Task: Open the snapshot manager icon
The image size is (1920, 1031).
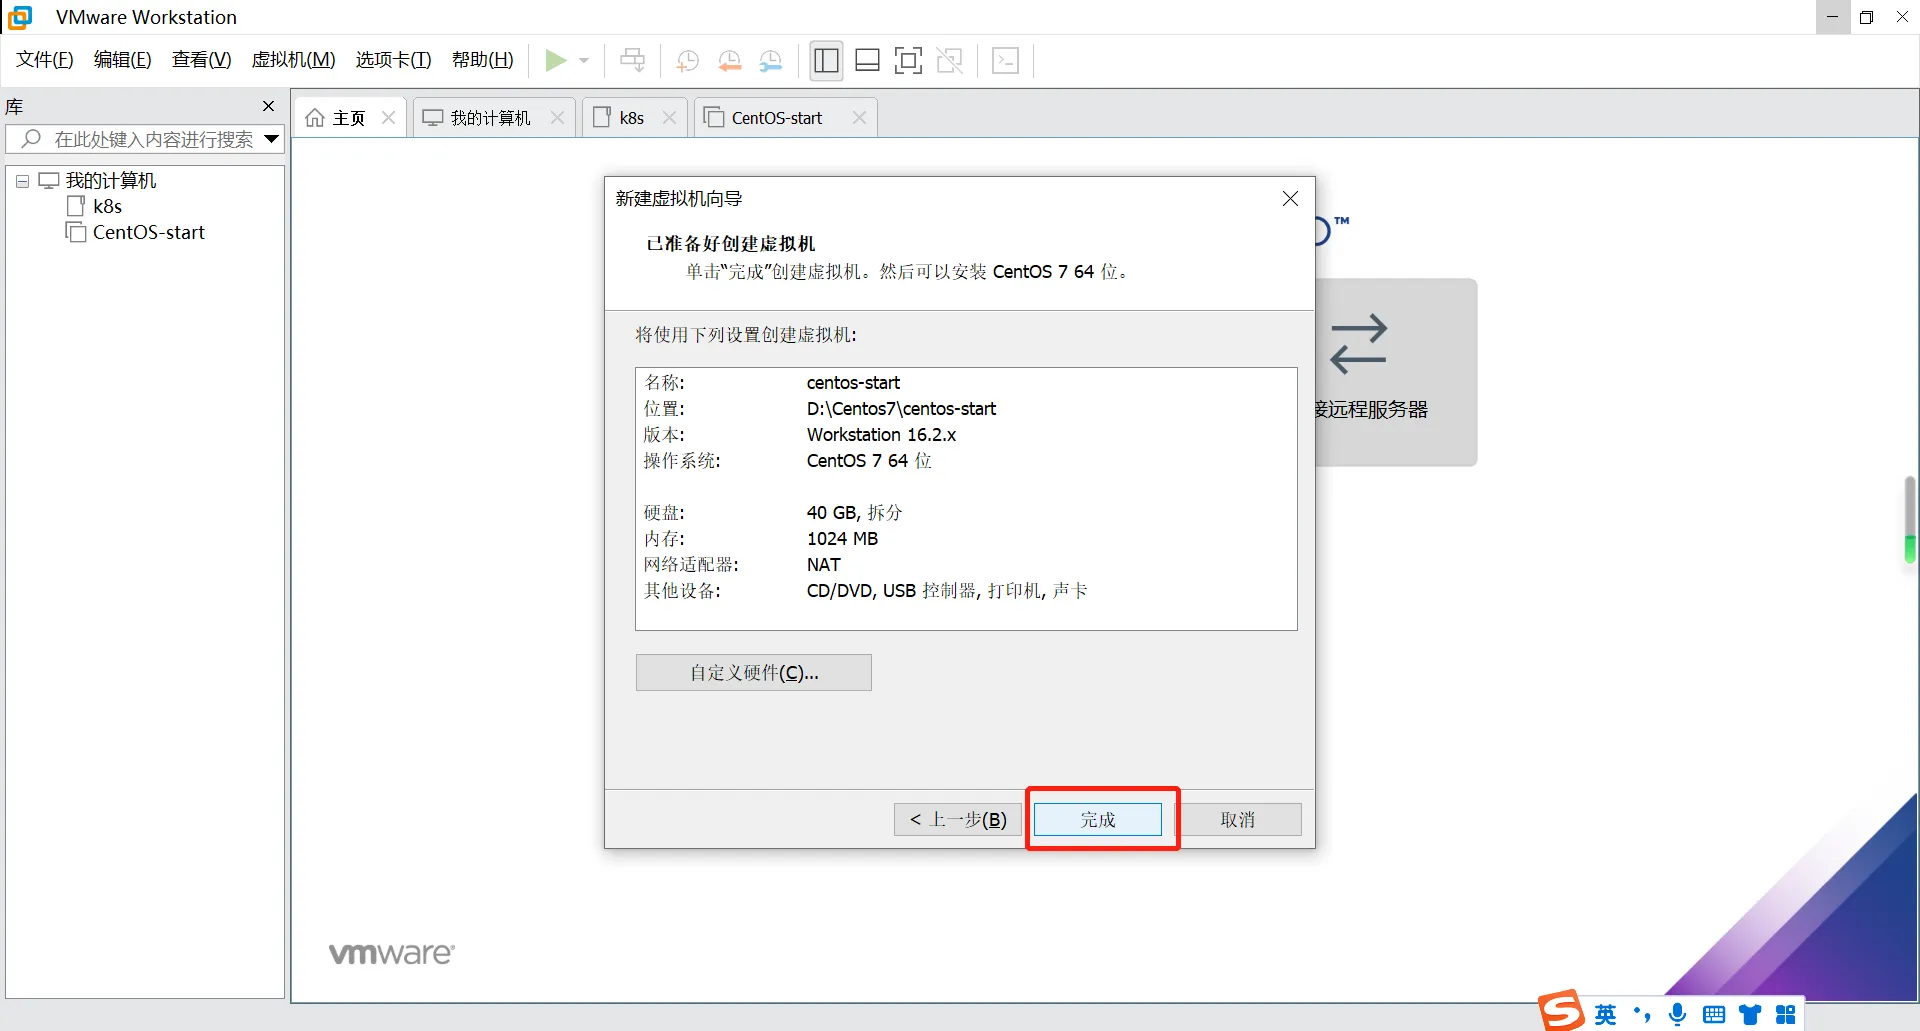Action: click(x=770, y=61)
